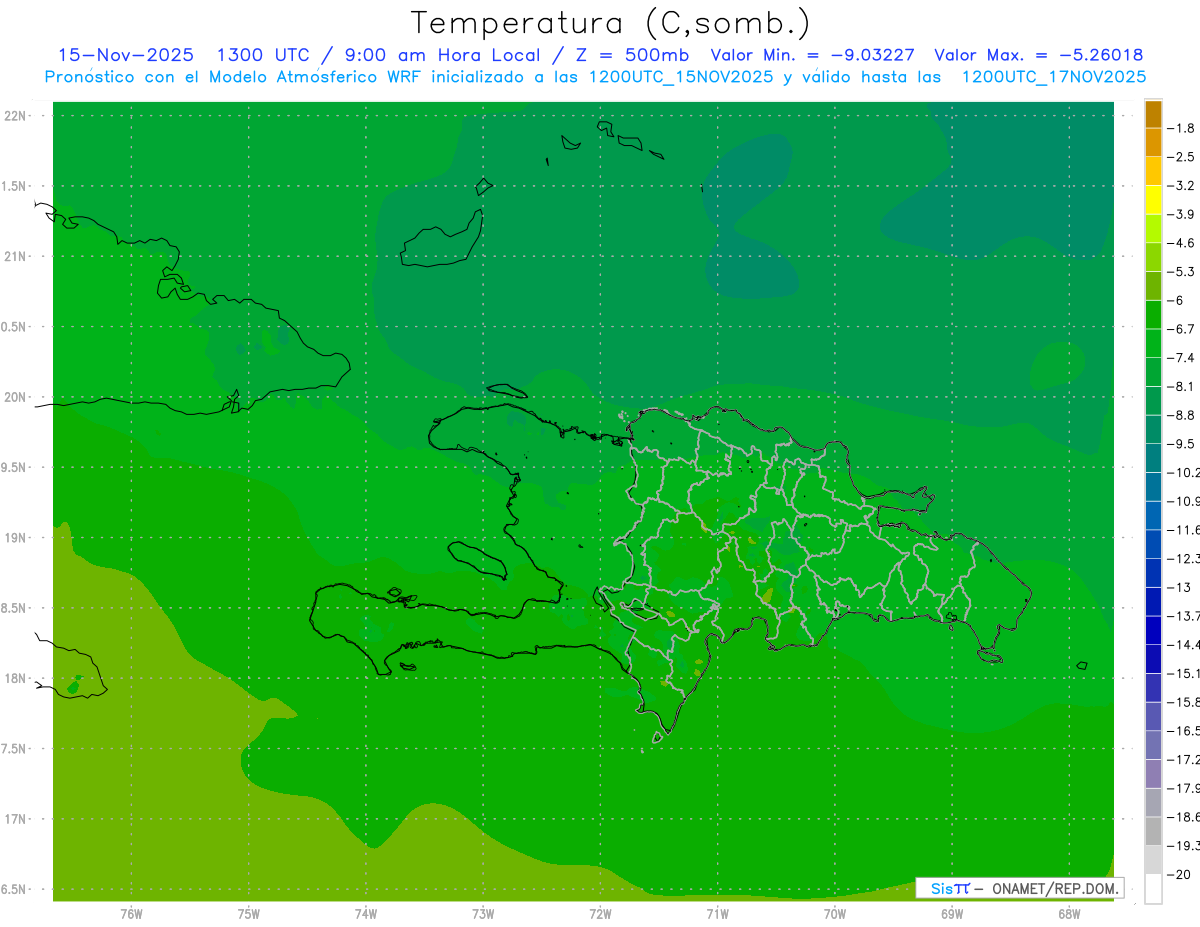
Task: Select "1200UTC_15NOV2025" initialization time text
Action: [x=680, y=76]
